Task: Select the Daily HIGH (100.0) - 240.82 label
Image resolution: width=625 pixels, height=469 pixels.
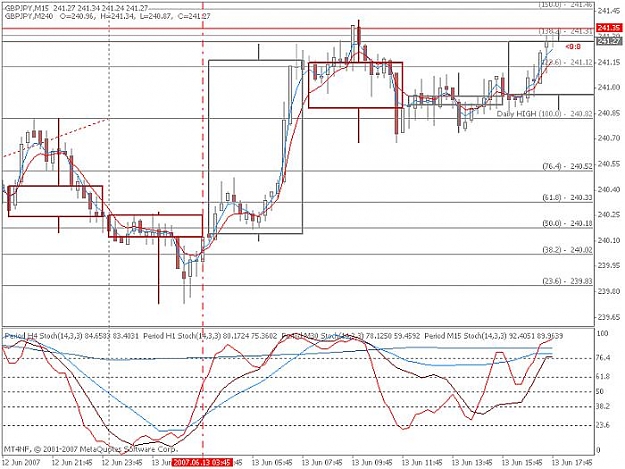Action: [x=544, y=114]
